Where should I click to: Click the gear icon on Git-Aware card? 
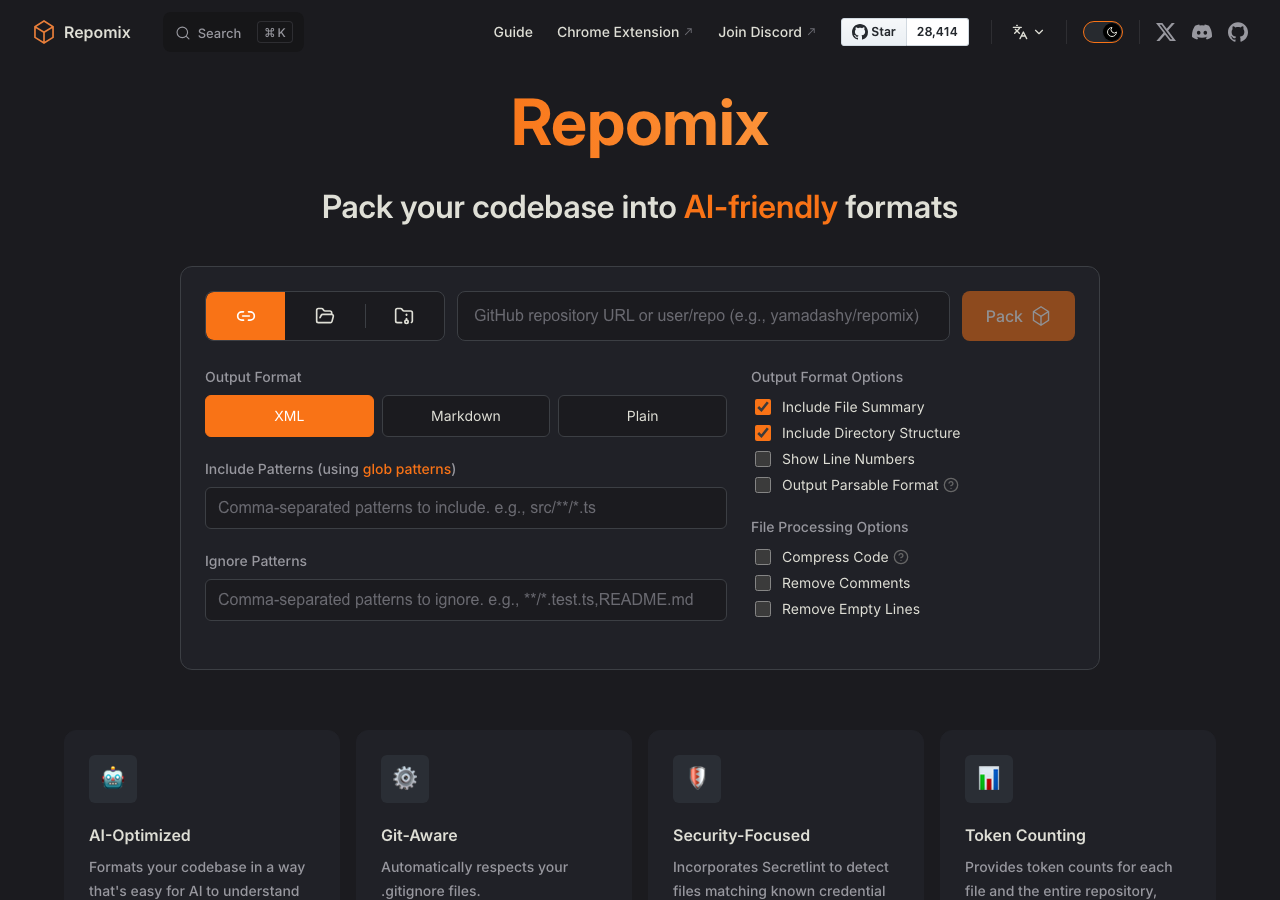pos(405,779)
